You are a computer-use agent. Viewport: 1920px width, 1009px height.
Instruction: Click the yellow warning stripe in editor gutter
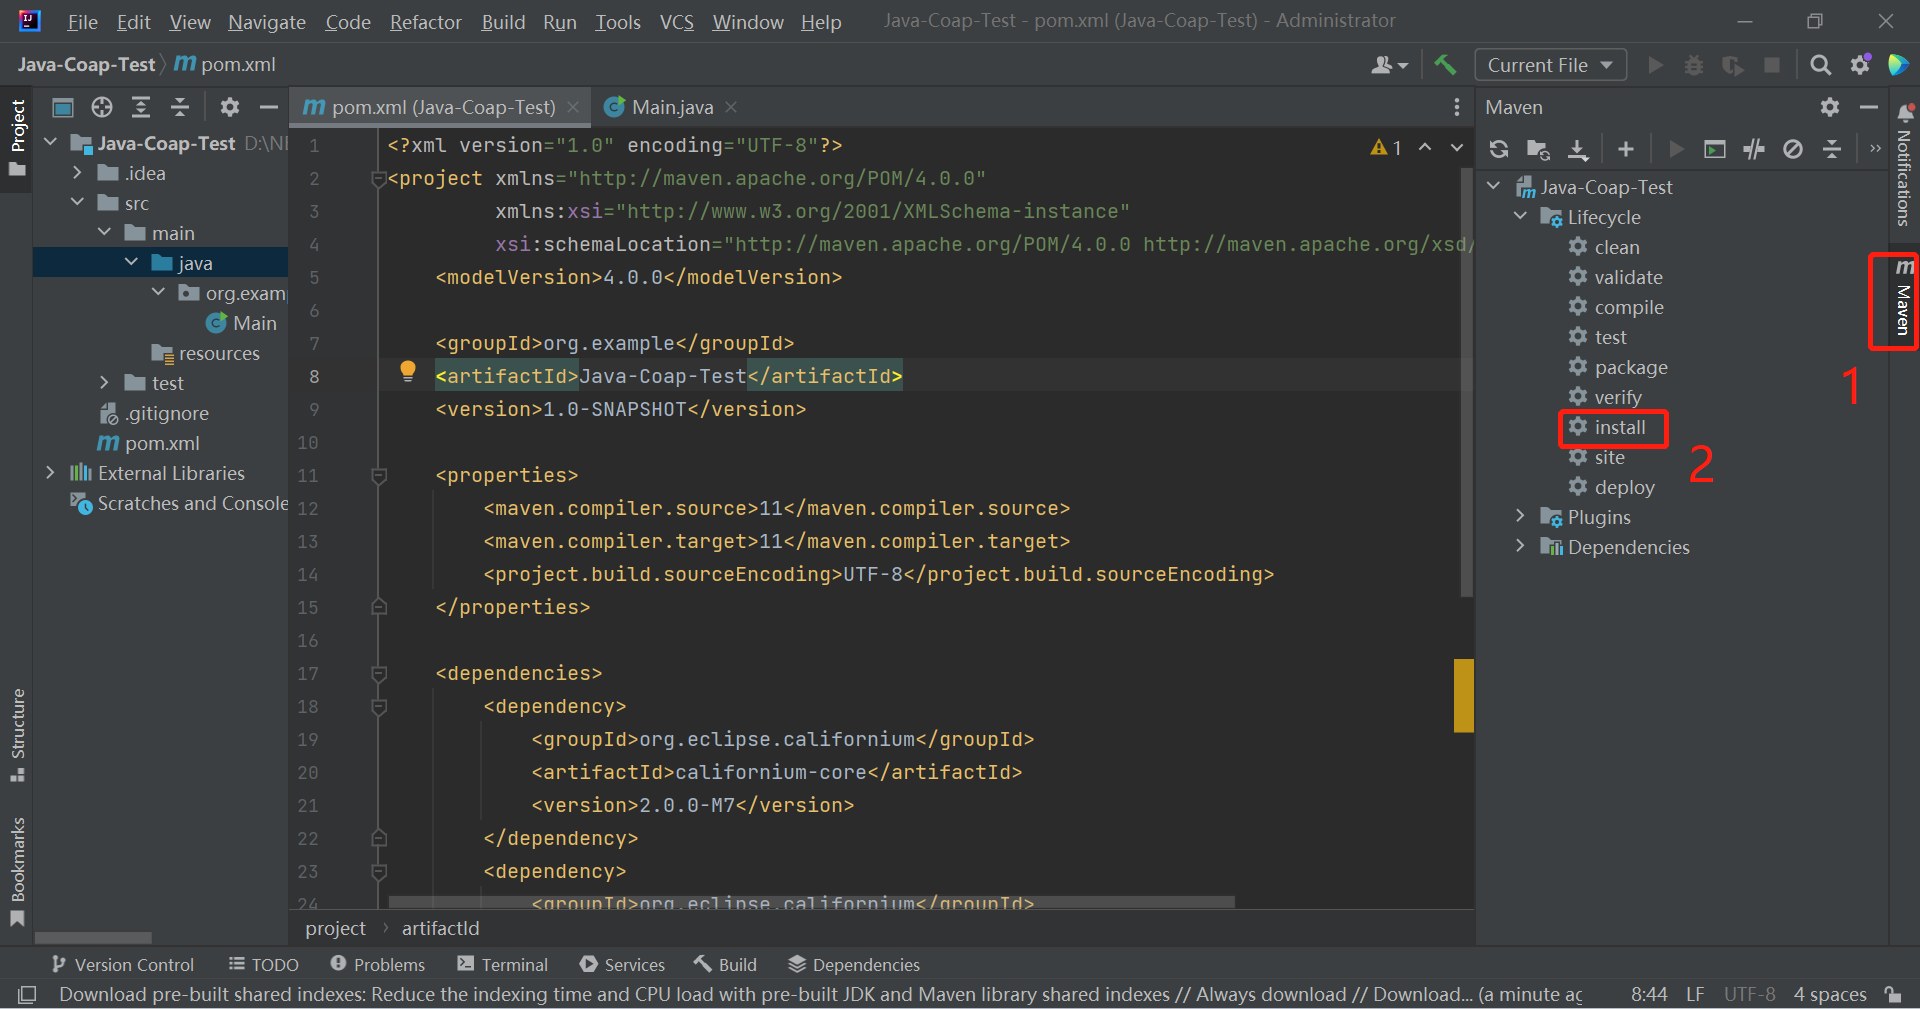click(x=1463, y=695)
